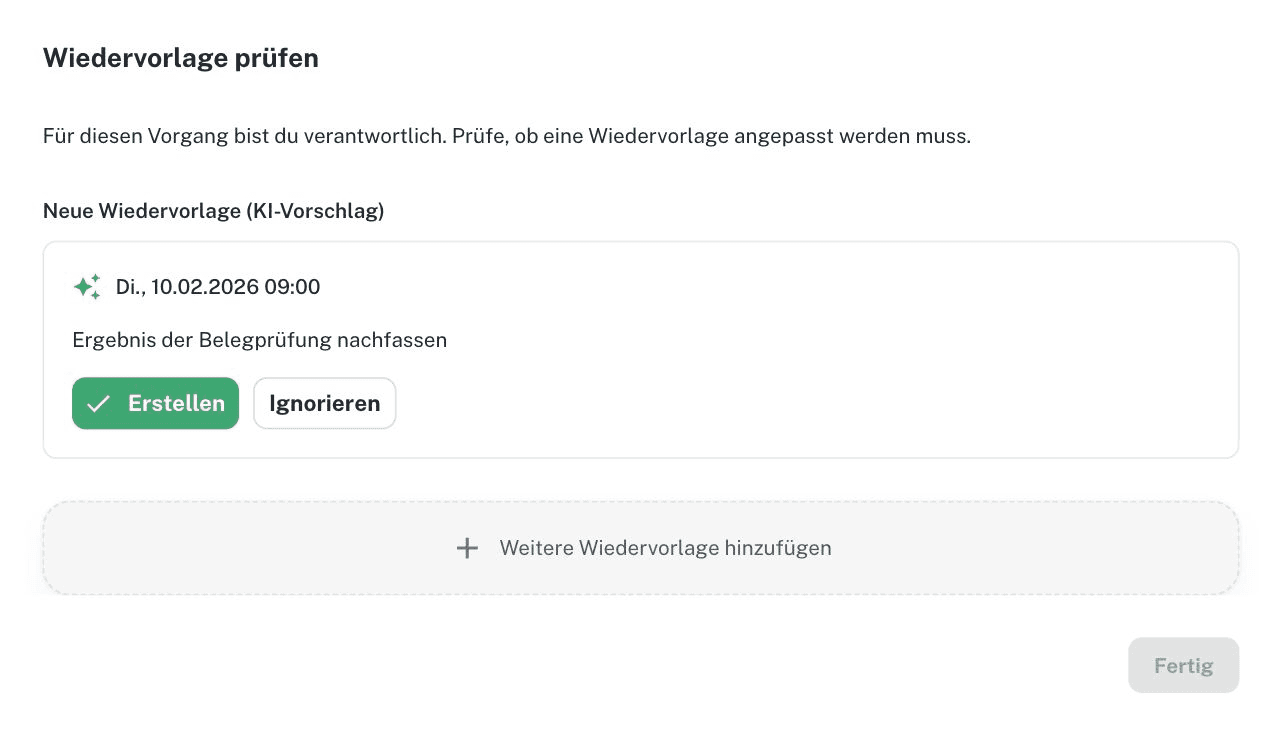This screenshot has height=743, width=1286.
Task: Click the Neue Wiedervorlage (KI-Vorschlag) label
Action: click(x=213, y=211)
